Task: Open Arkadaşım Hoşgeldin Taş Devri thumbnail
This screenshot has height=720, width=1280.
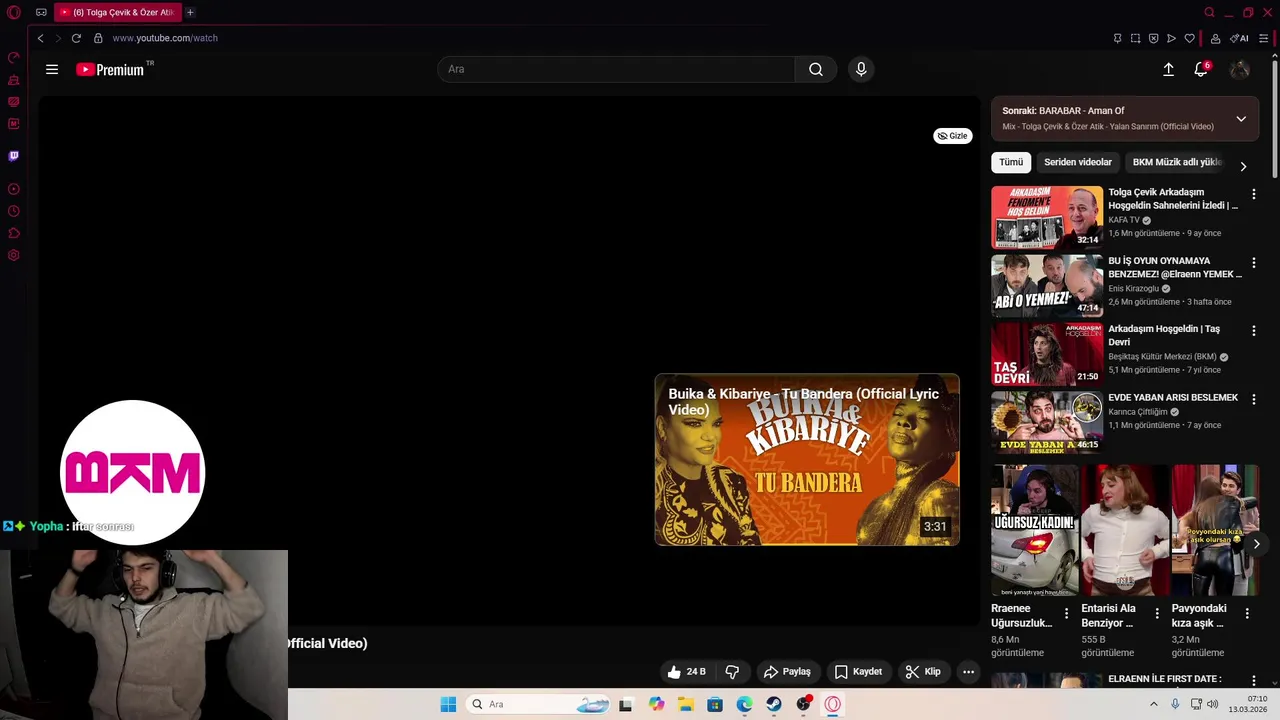Action: pyautogui.click(x=1047, y=354)
